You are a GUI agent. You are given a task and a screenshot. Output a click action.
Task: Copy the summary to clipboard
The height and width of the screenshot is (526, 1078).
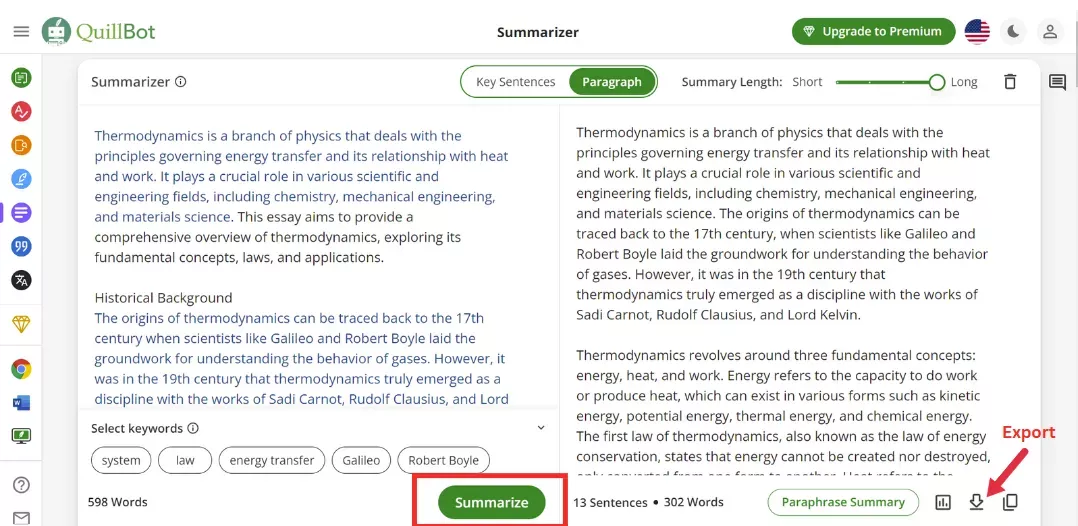coord(1010,502)
